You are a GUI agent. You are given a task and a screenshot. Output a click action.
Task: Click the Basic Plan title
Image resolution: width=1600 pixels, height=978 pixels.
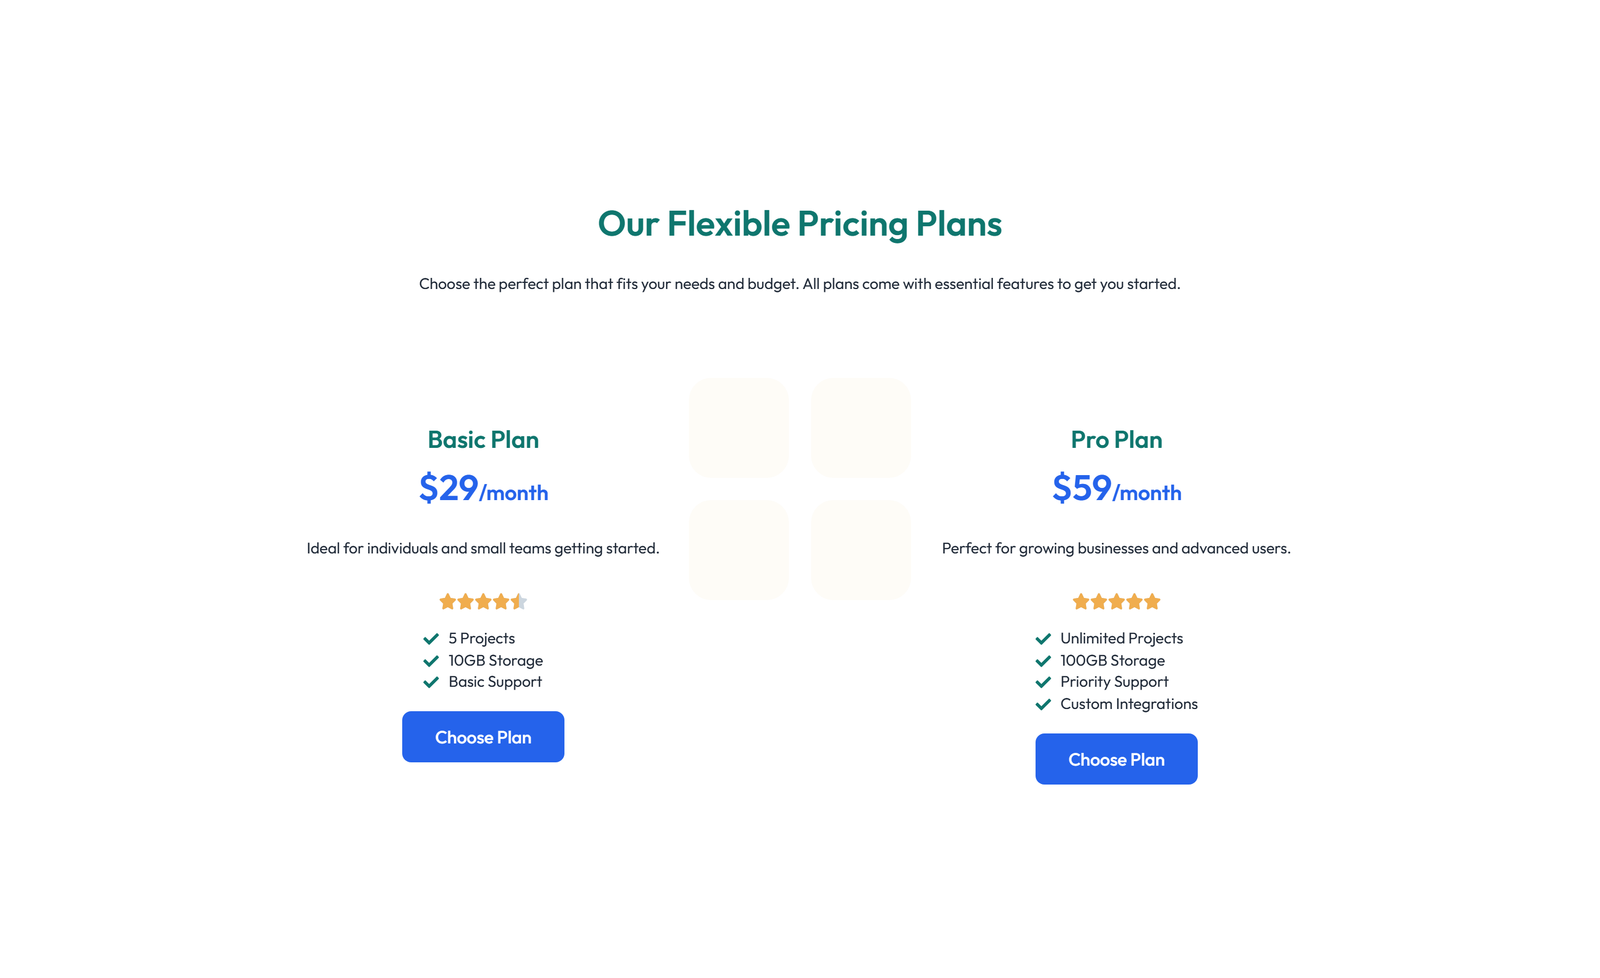483,439
